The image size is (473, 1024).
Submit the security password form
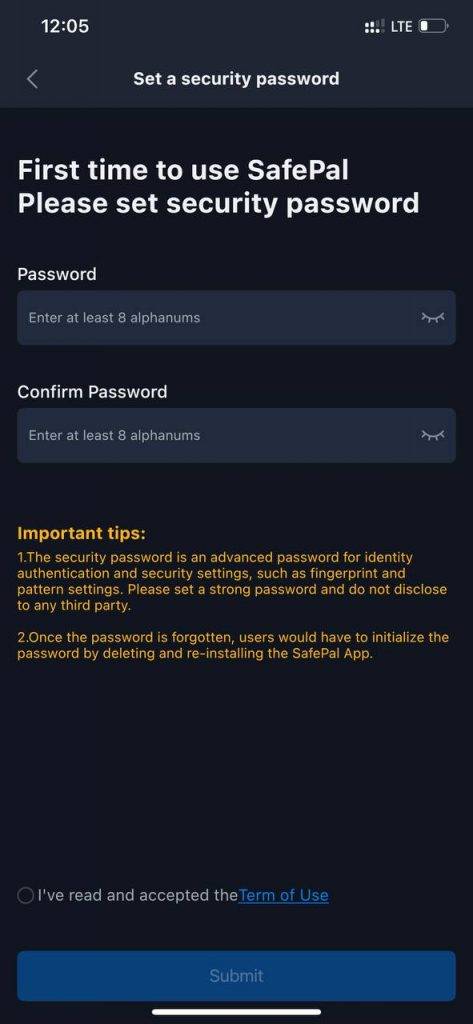236,976
